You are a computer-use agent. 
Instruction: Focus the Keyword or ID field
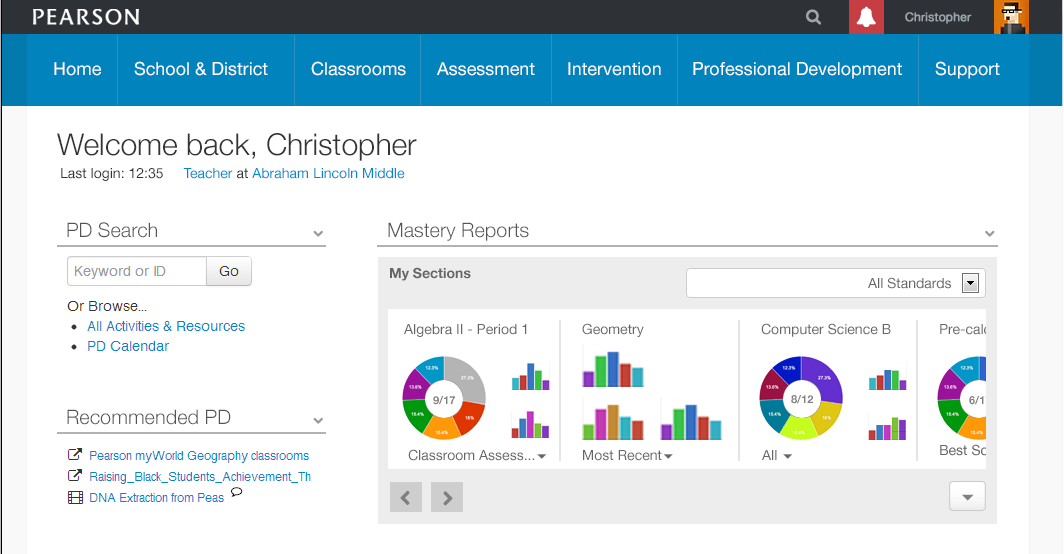click(x=137, y=271)
